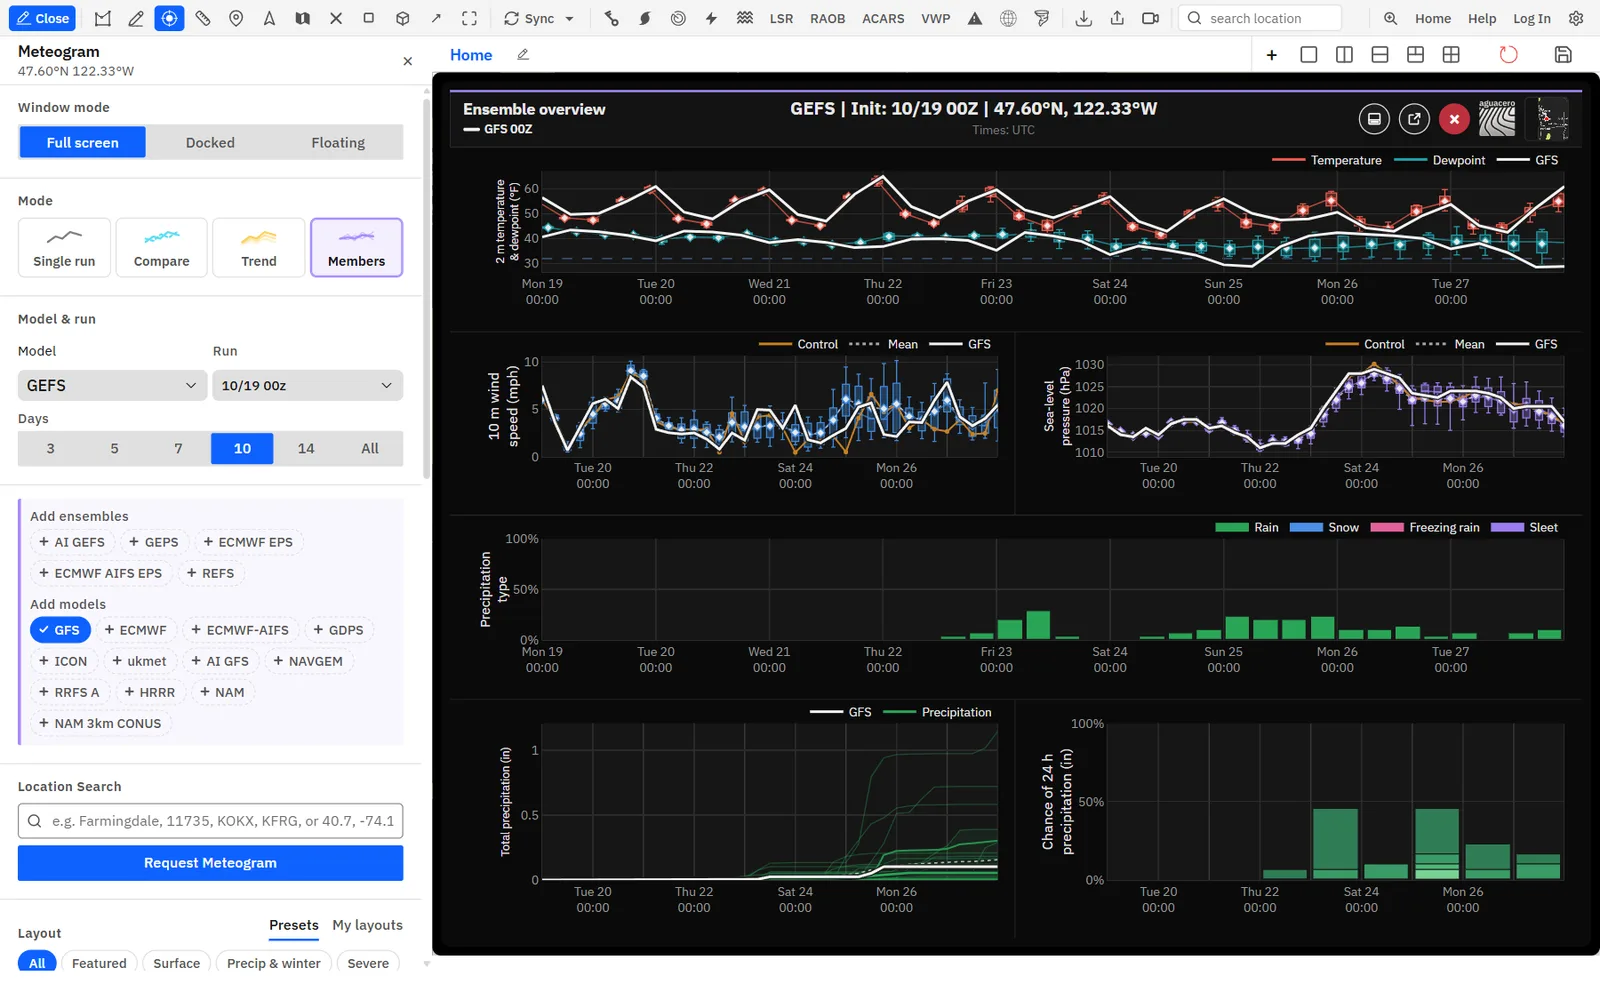Click the Log In link

[x=1531, y=18]
